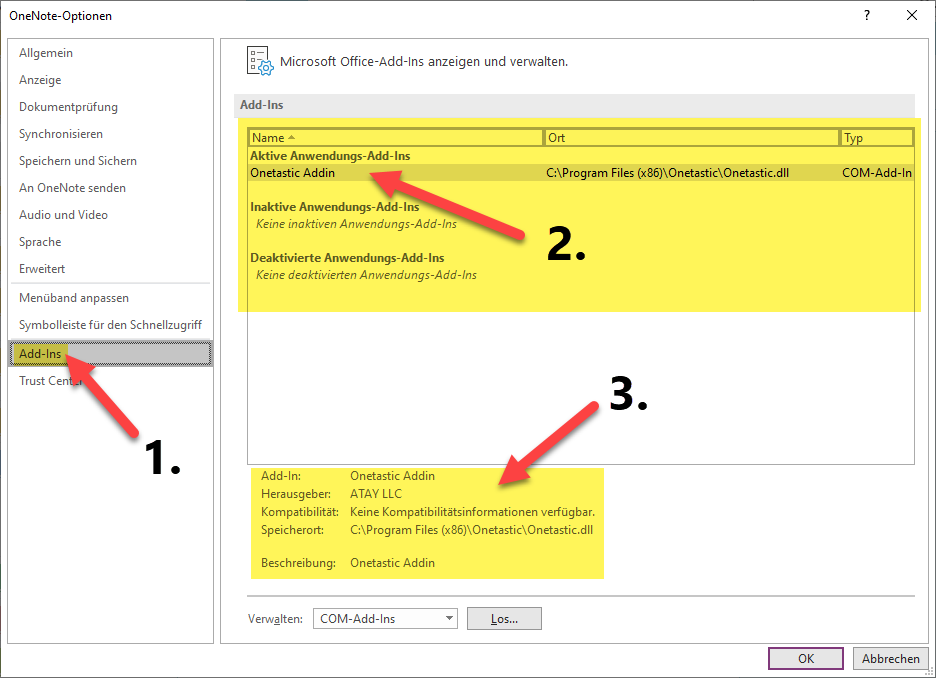Click the Add-In name value in details
Viewport: 936px width, 678px height.
392,476
